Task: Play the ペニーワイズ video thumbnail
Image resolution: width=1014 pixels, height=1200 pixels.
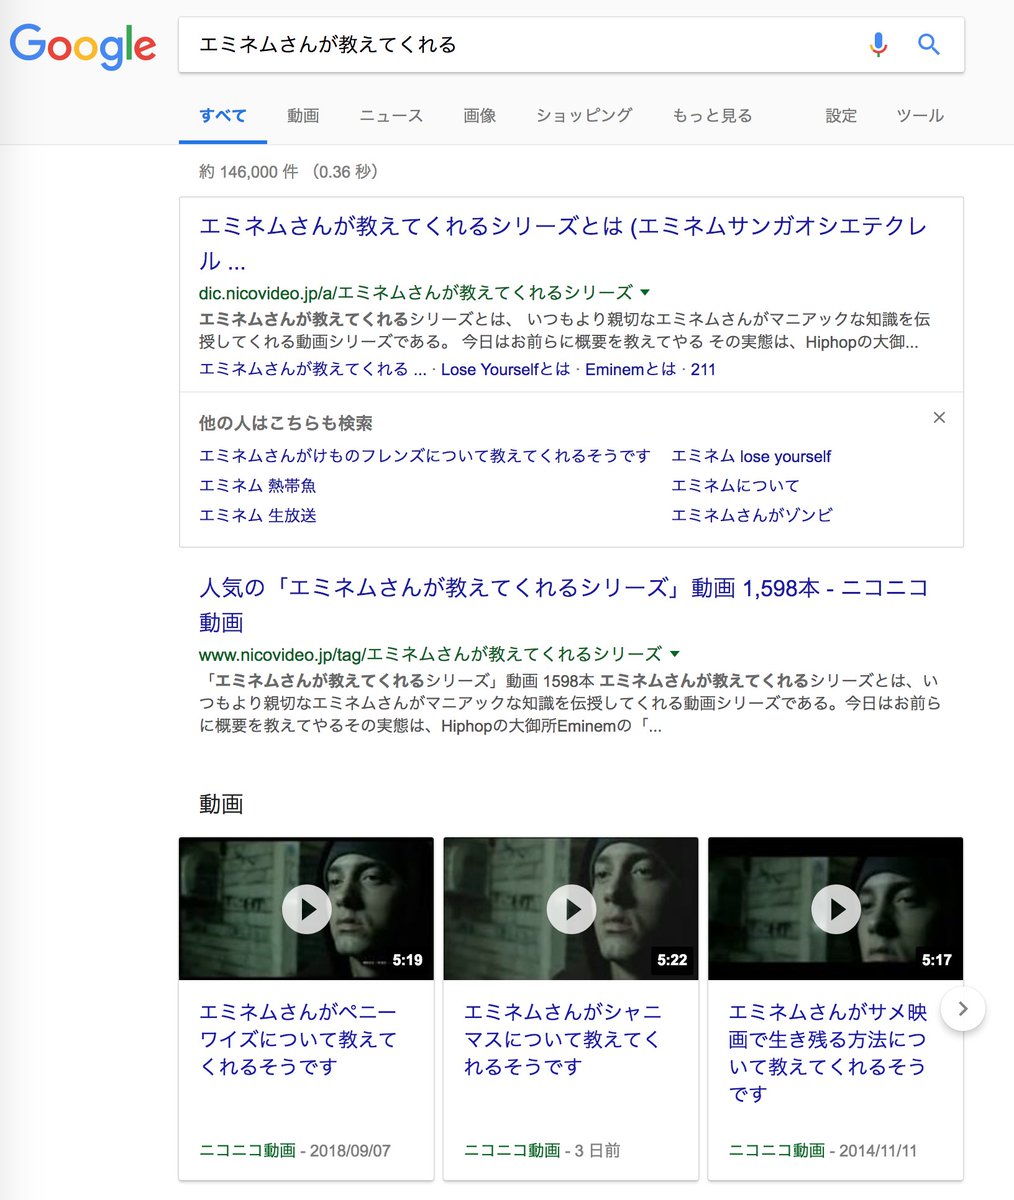Action: [306, 909]
